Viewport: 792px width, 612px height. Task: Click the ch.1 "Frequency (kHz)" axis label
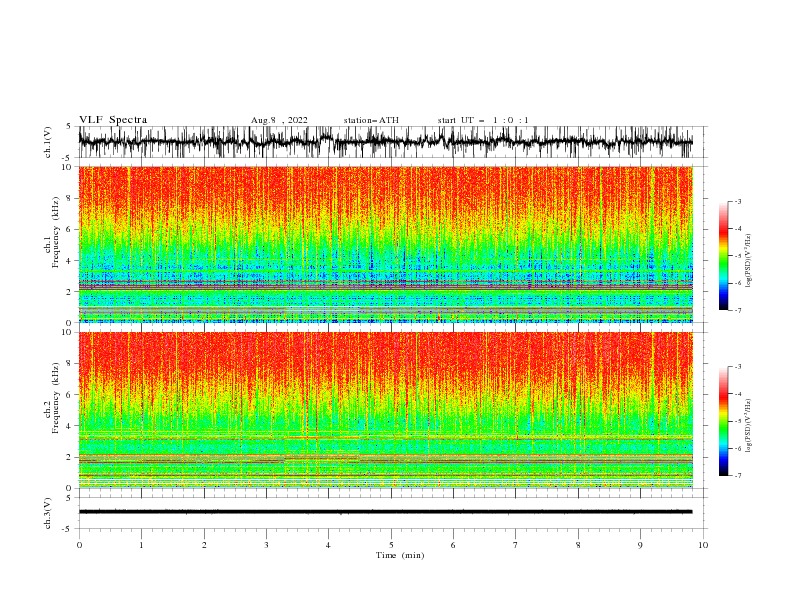tap(56, 233)
